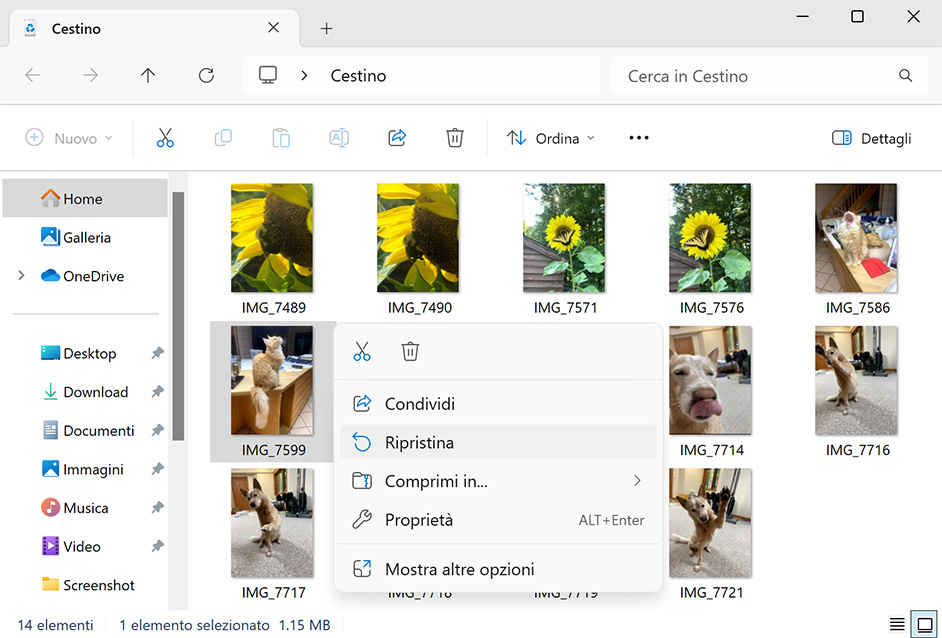The image size is (942, 638).
Task: Click the Up arrow navigation icon
Action: (x=148, y=76)
